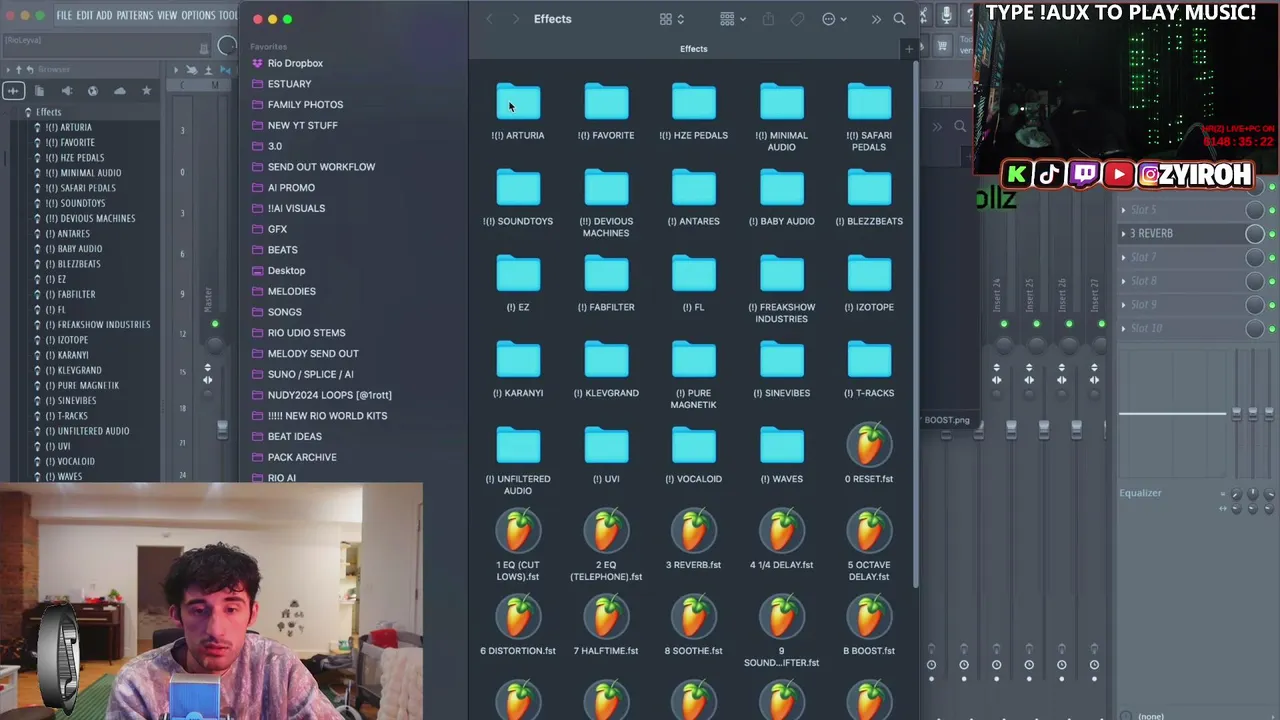Click the Finder tag icon

tap(797, 19)
